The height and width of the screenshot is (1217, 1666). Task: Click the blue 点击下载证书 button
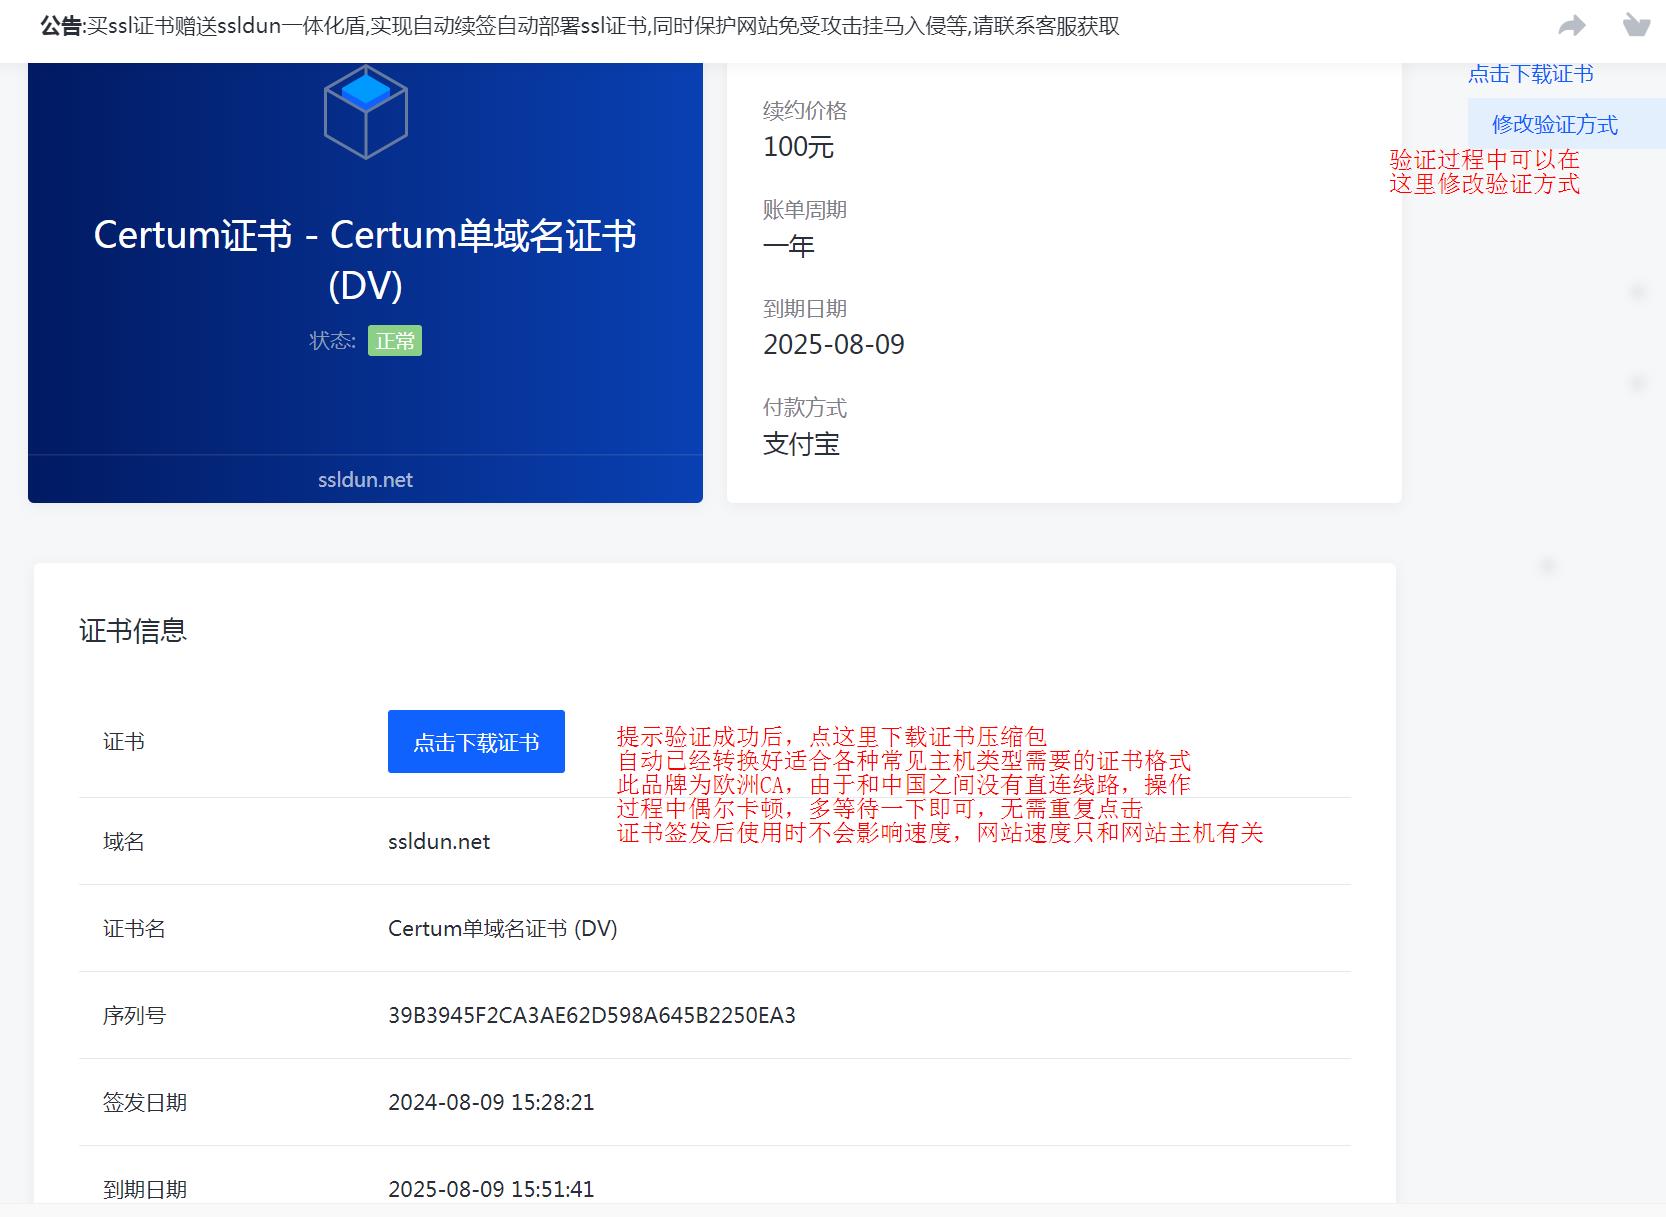point(476,742)
